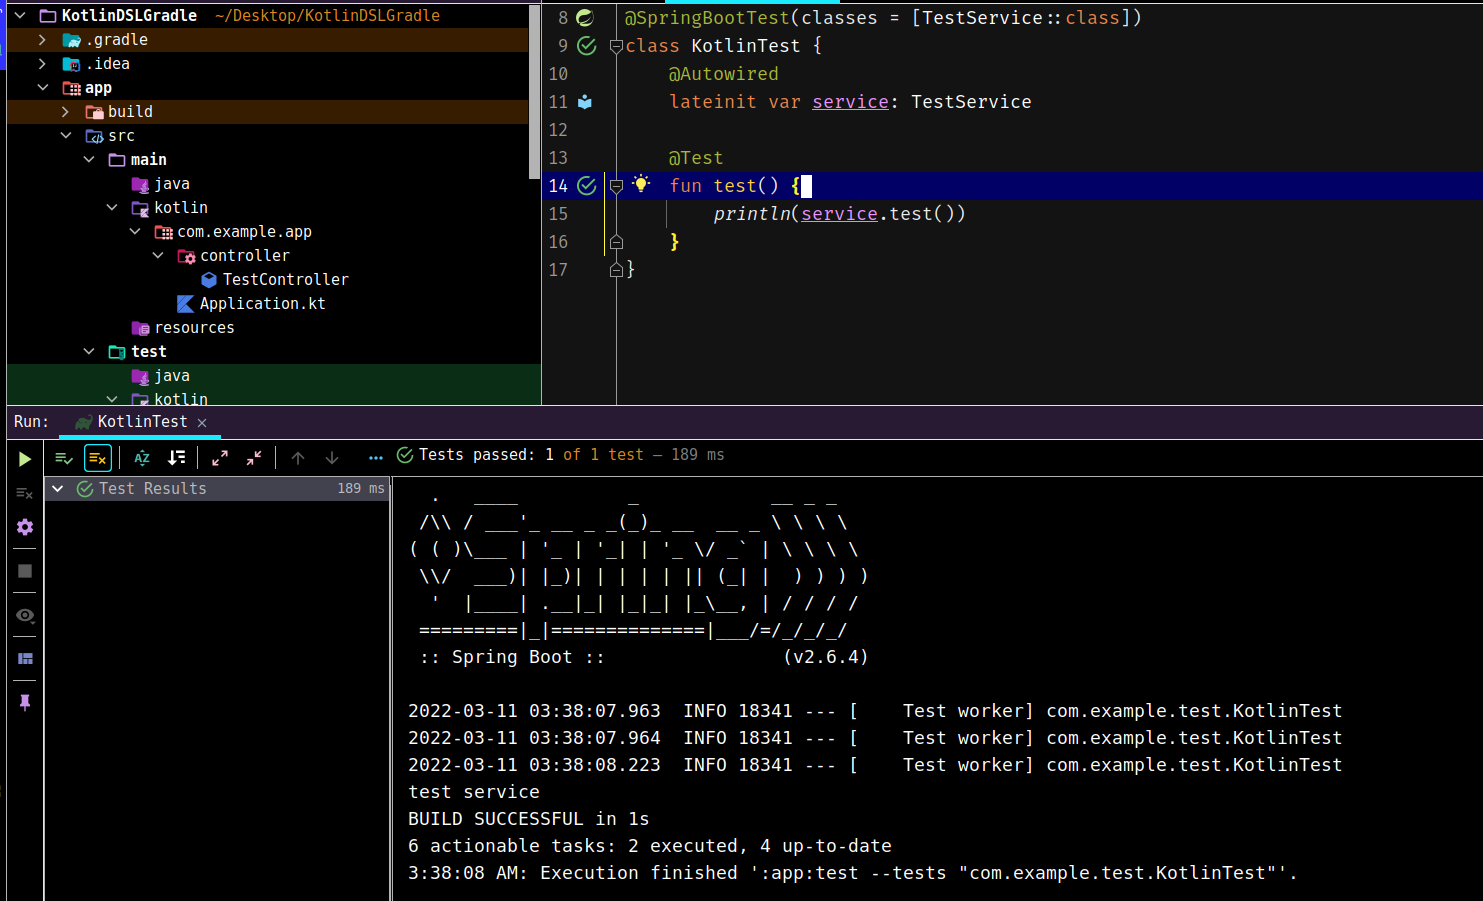Click the Execution finished console line
This screenshot has width=1483, height=901.
point(852,873)
